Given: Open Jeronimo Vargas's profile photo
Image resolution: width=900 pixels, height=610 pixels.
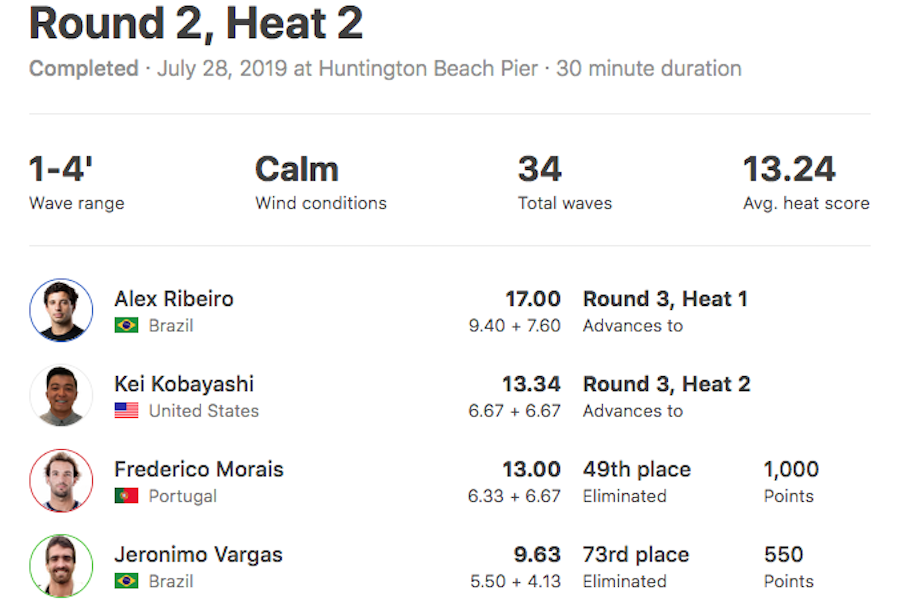Looking at the screenshot, I should pyautogui.click(x=61, y=566).
